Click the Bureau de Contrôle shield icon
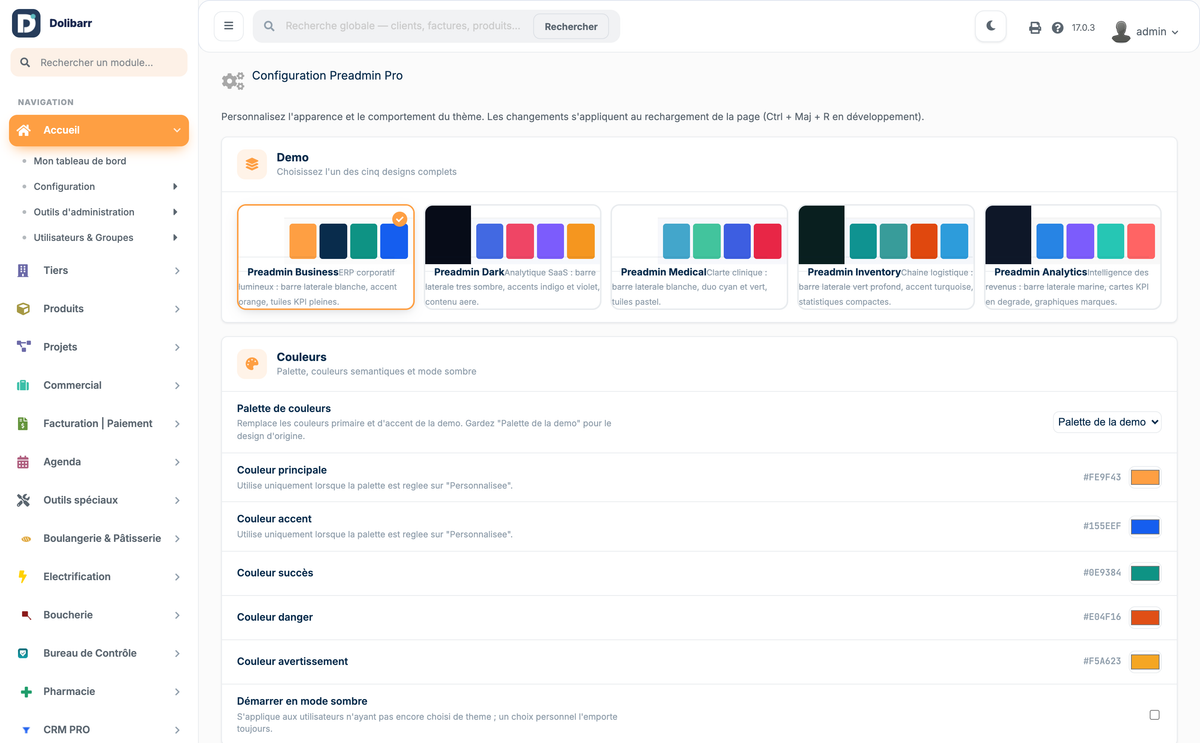Viewport: 1200px width, 743px height. coord(23,653)
